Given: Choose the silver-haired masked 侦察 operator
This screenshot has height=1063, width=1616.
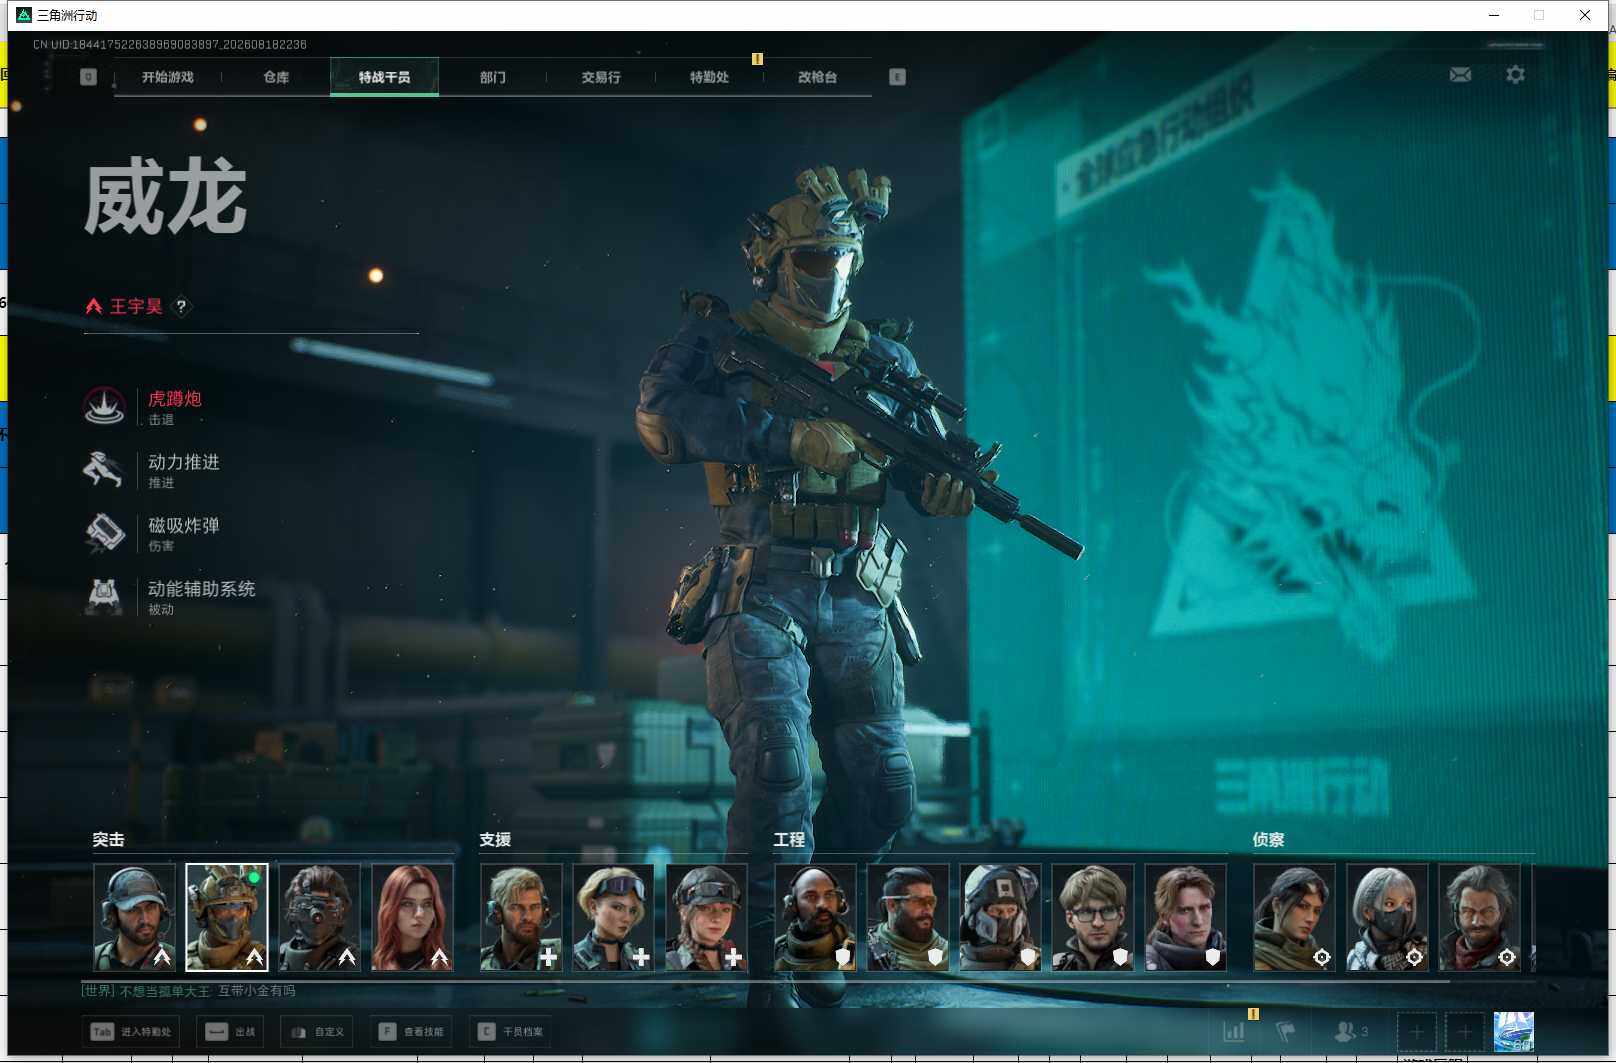Looking at the screenshot, I should 1387,917.
